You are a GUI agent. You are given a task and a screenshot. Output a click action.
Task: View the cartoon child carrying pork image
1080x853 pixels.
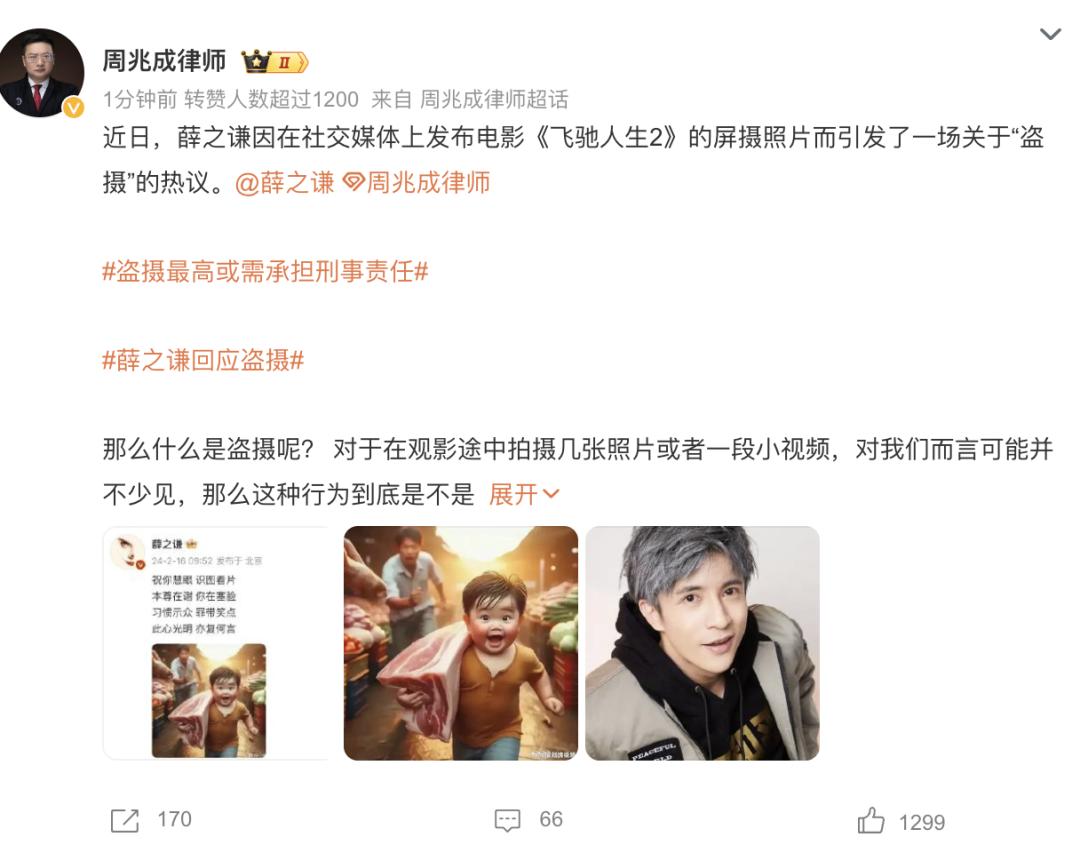point(461,643)
